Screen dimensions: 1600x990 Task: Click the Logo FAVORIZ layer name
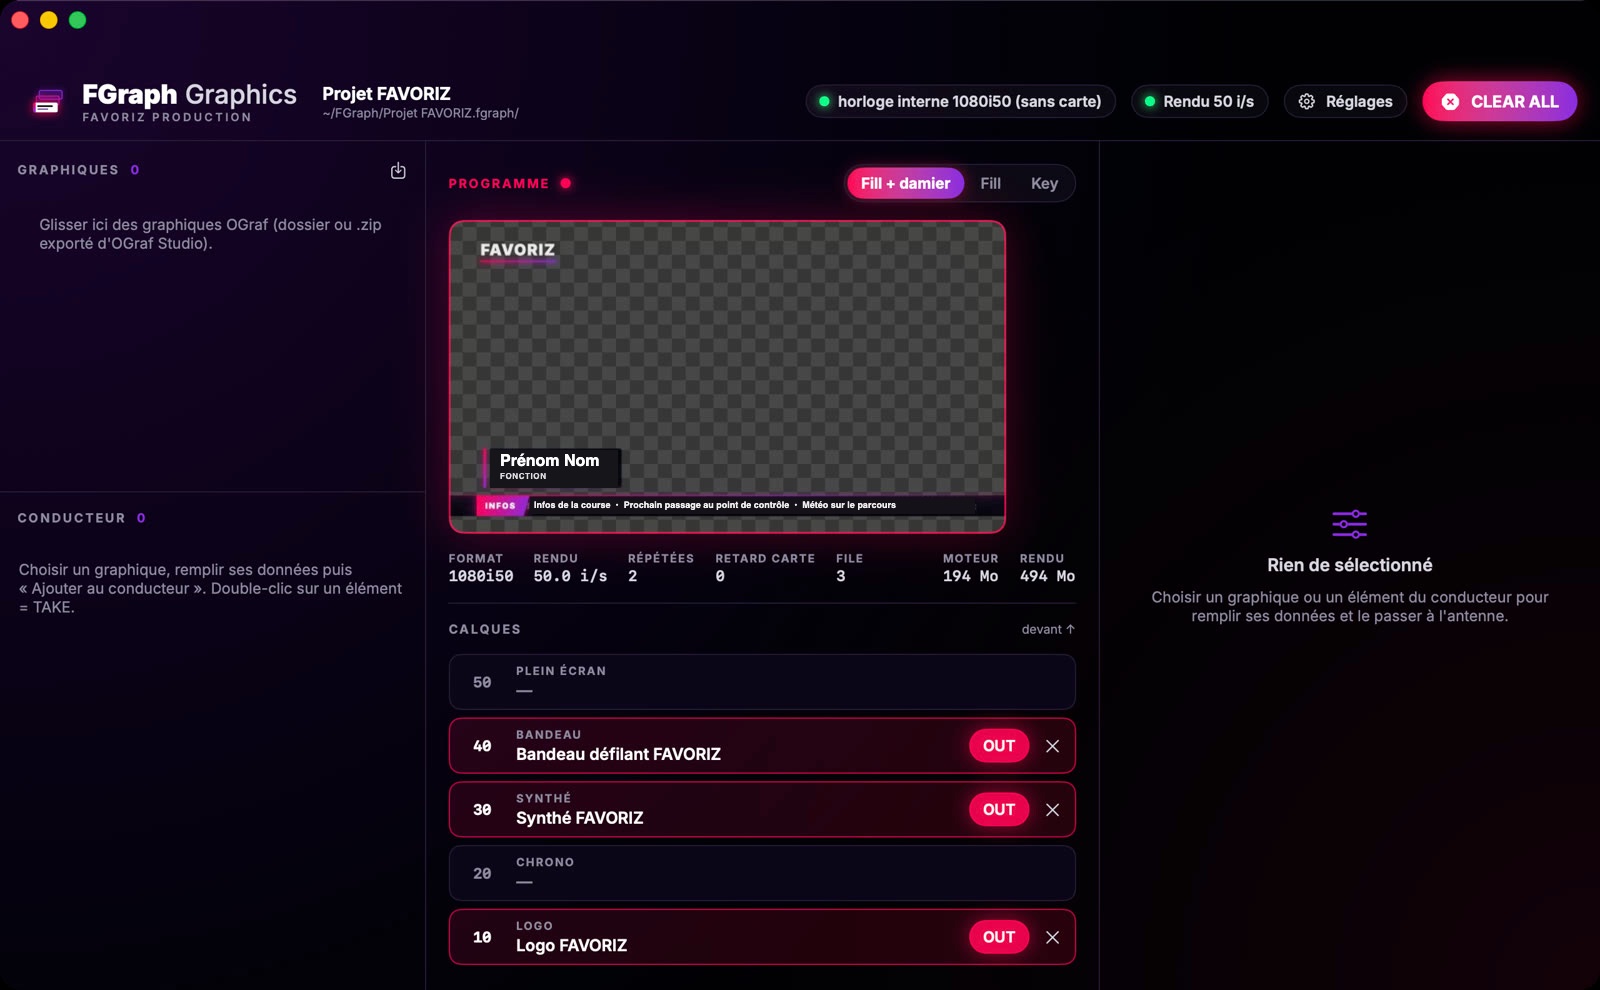click(x=571, y=945)
